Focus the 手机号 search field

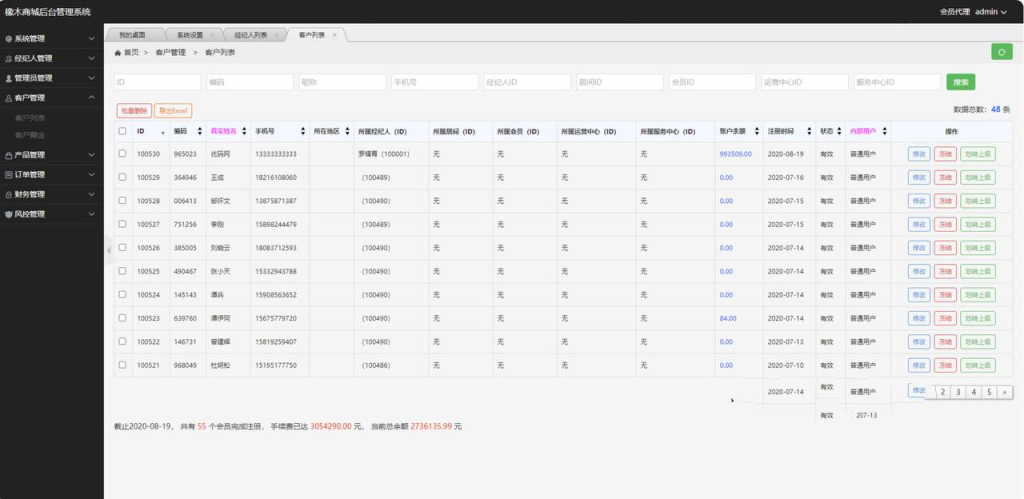[x=435, y=82]
